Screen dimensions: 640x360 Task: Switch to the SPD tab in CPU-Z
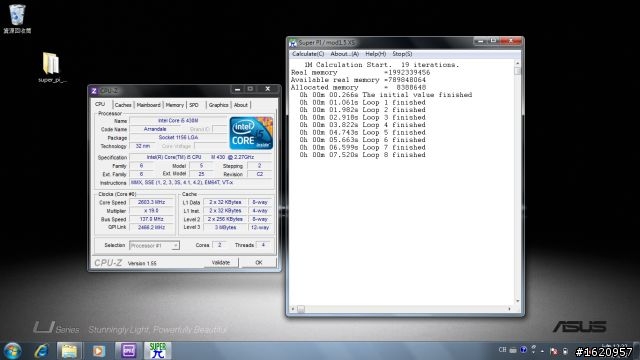[194, 105]
